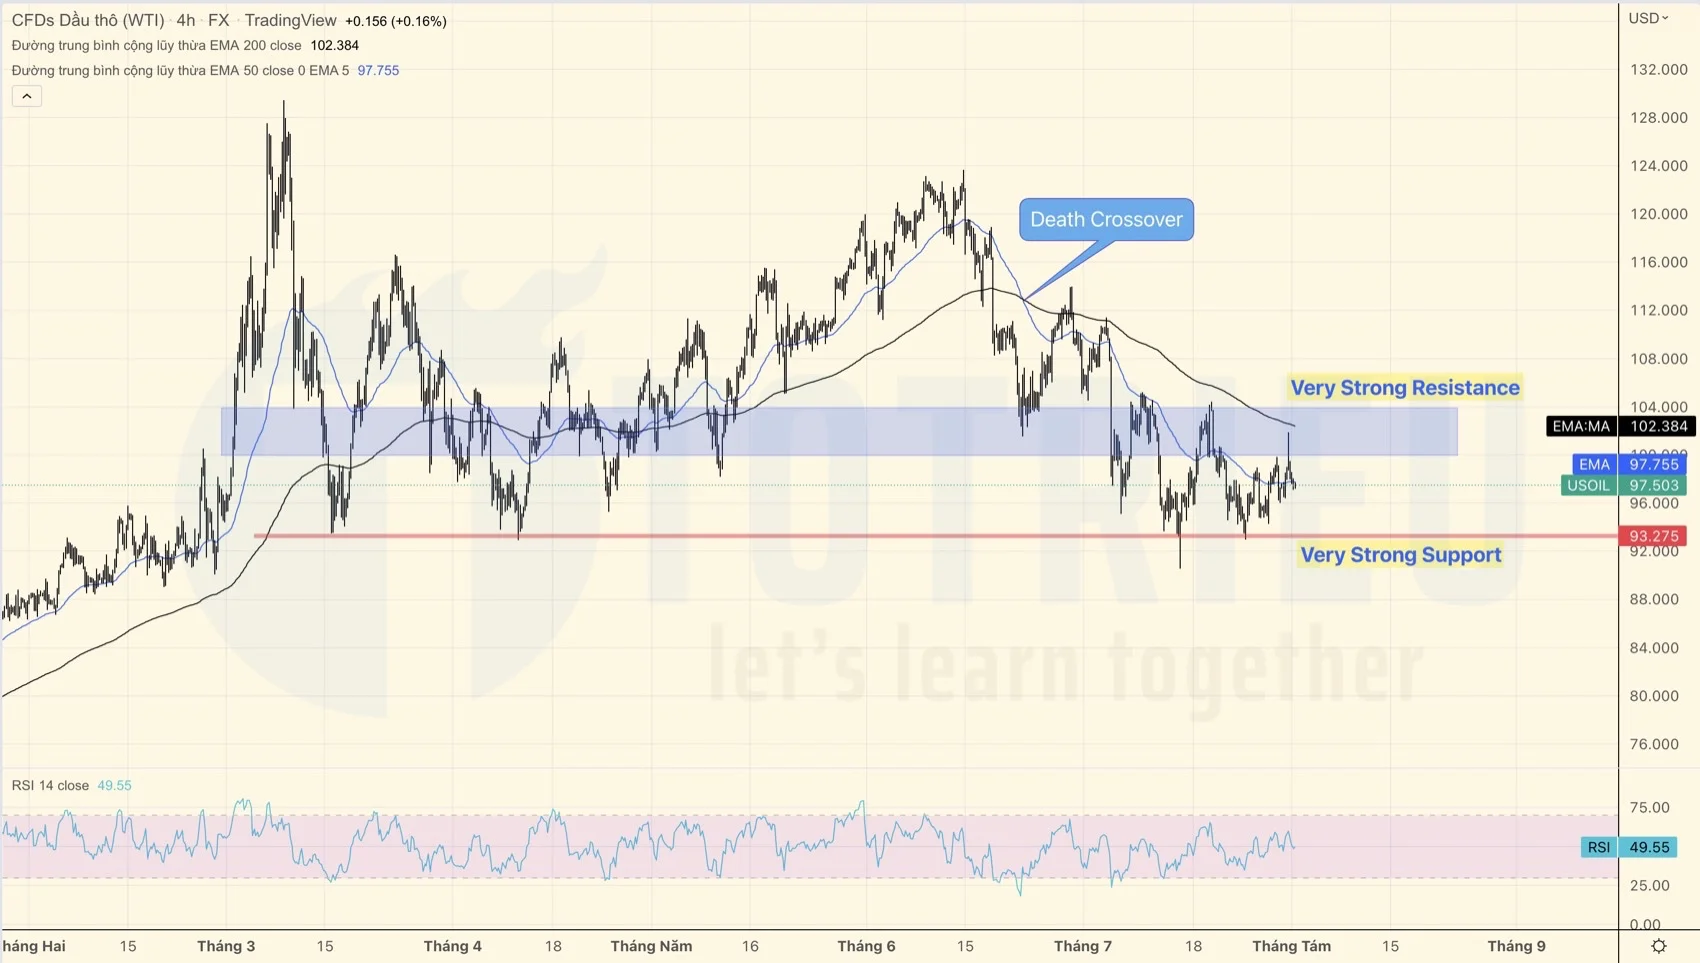The width and height of the screenshot is (1700, 963).
Task: Open the USD currency dropdown
Action: point(1648,18)
